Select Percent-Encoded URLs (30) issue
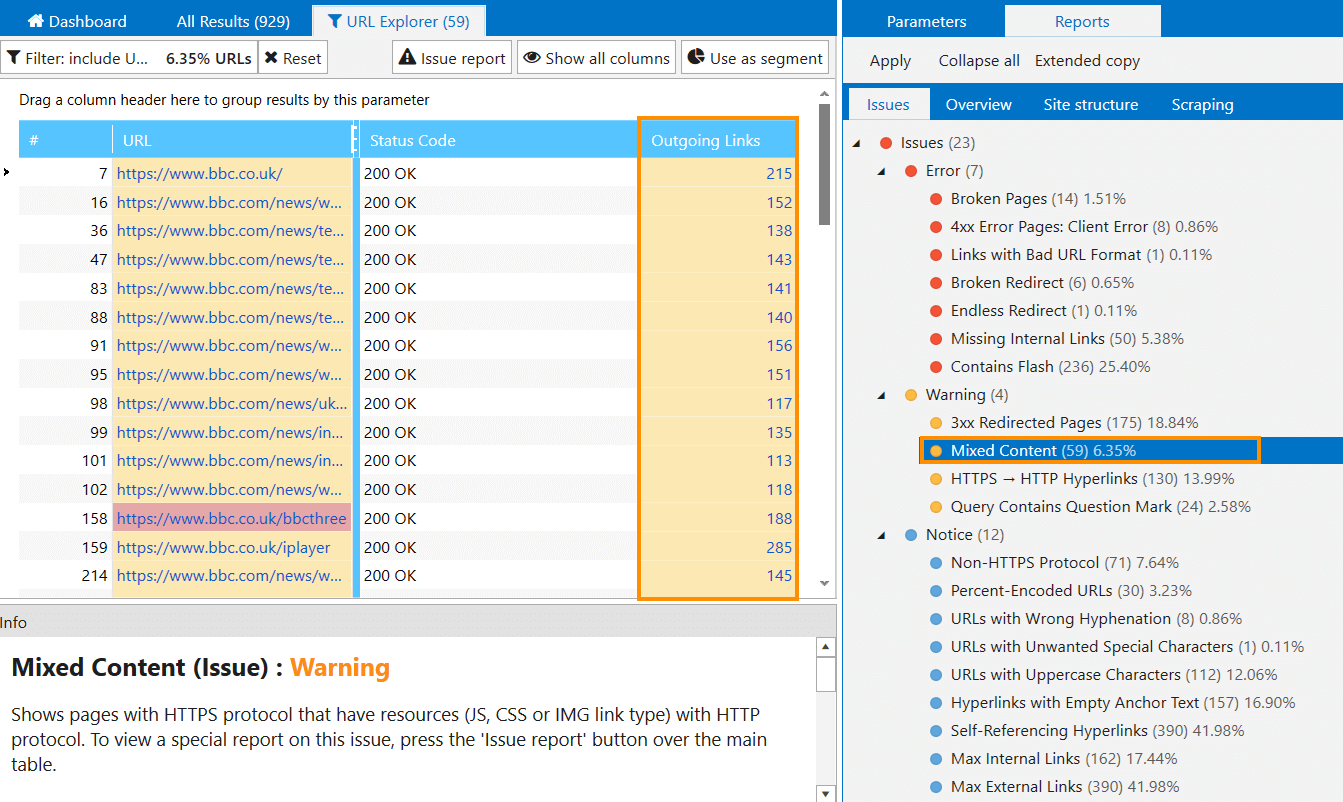This screenshot has height=802, width=1343. 1071,591
